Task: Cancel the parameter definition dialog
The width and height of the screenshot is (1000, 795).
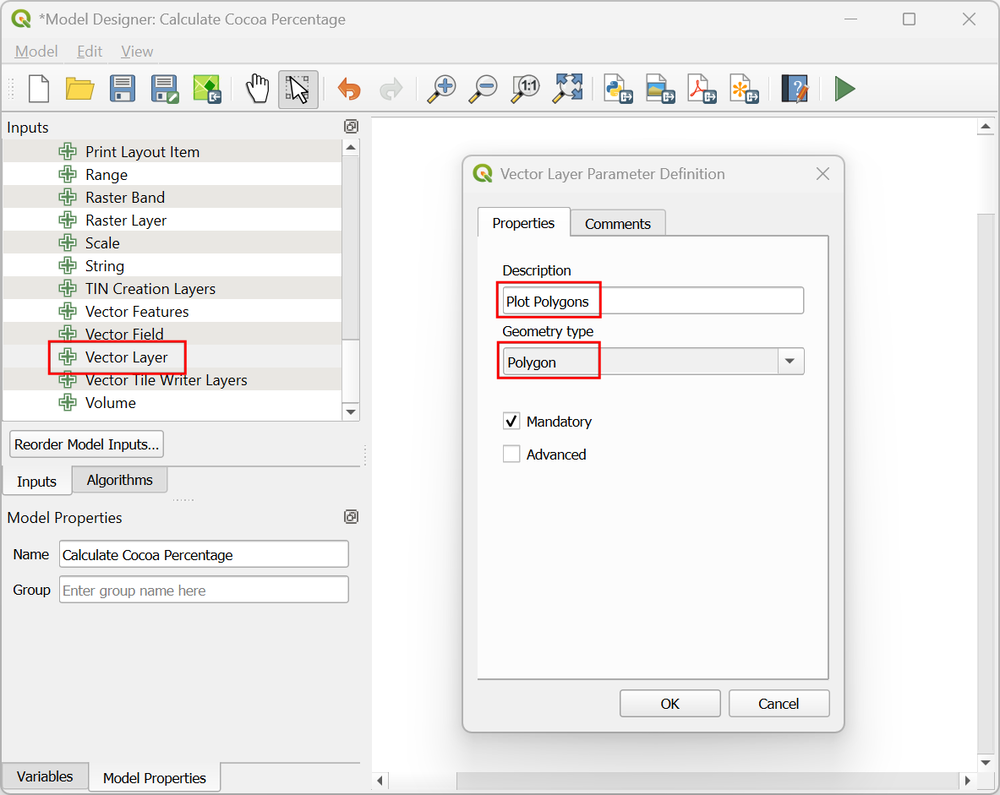Action: click(x=778, y=703)
